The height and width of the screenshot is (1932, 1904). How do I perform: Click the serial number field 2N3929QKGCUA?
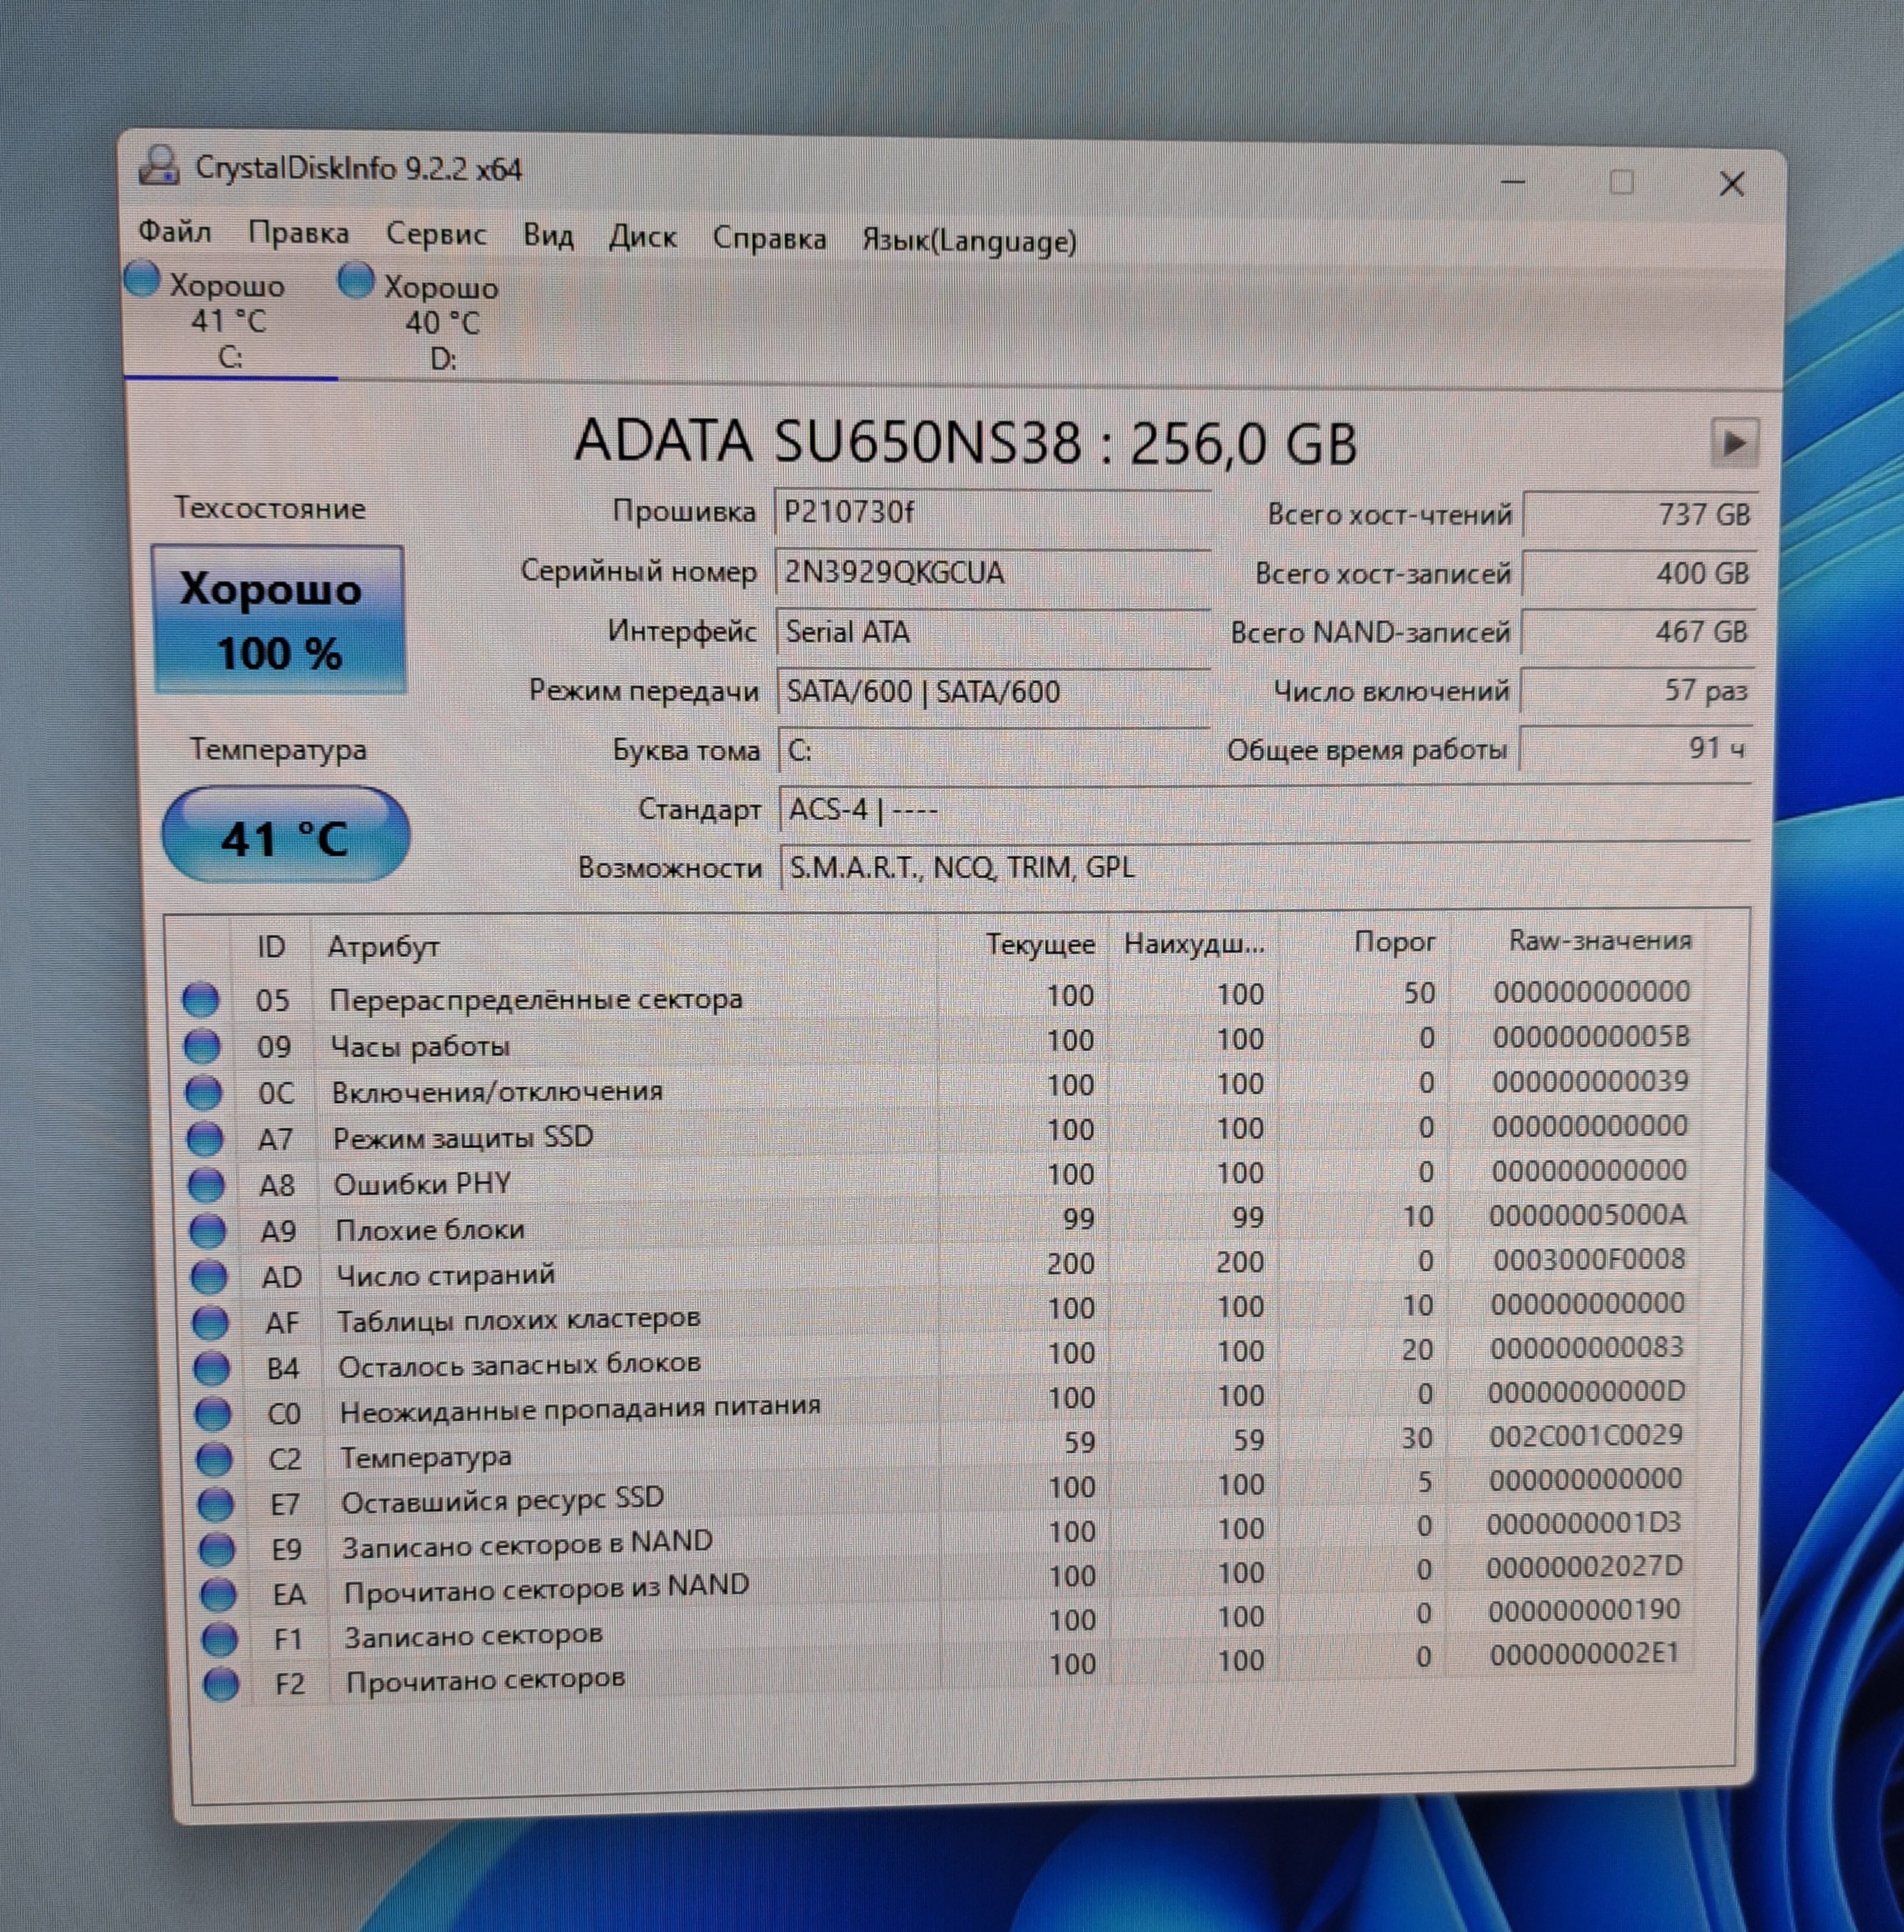pos(990,572)
